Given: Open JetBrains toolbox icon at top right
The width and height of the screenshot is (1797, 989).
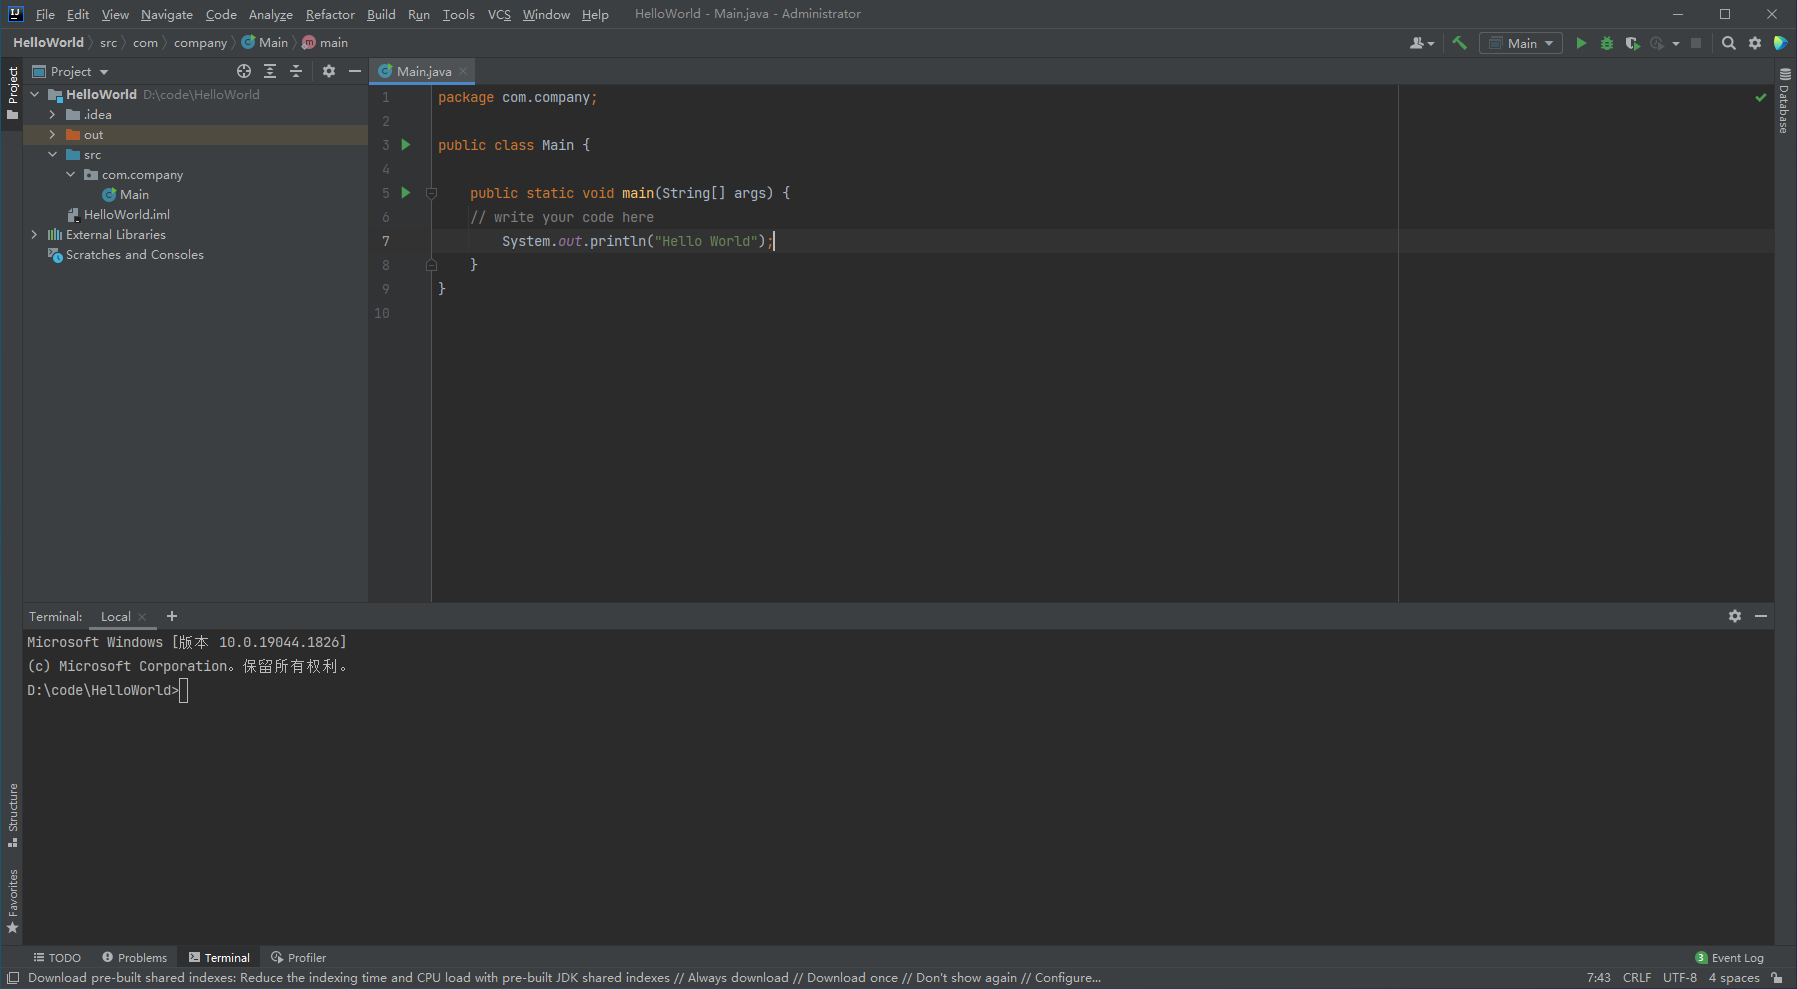Looking at the screenshot, I should (x=1780, y=43).
